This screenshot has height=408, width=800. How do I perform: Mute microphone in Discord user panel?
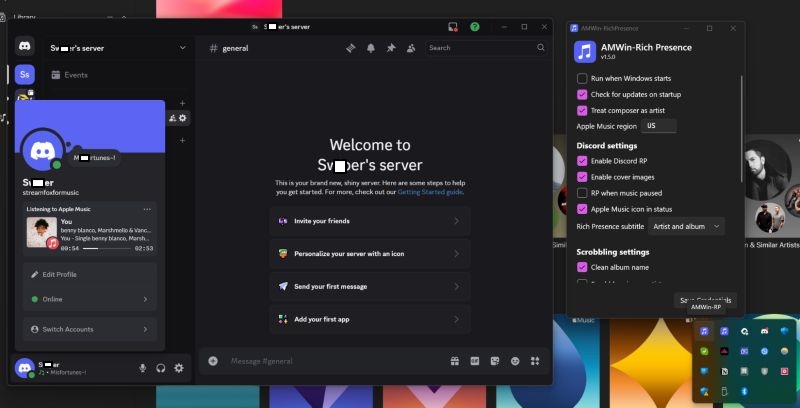(x=142, y=368)
